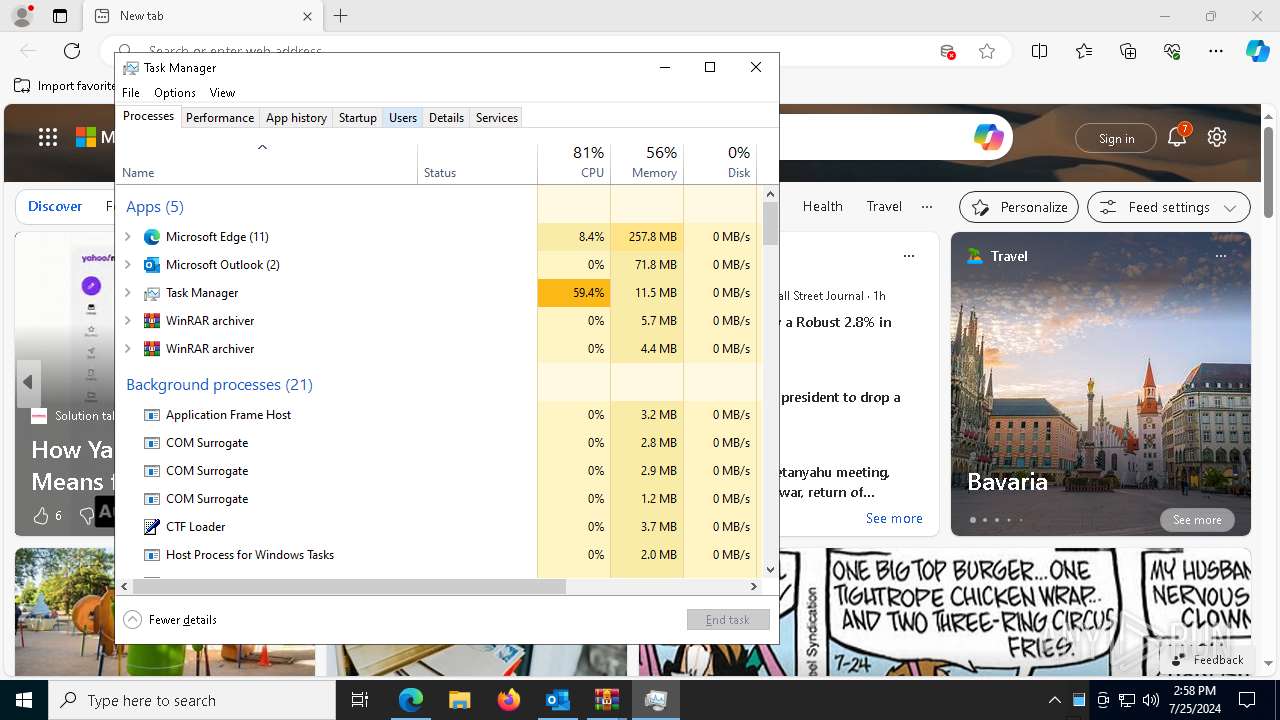
Task: Switch to the Services tab
Action: point(497,118)
